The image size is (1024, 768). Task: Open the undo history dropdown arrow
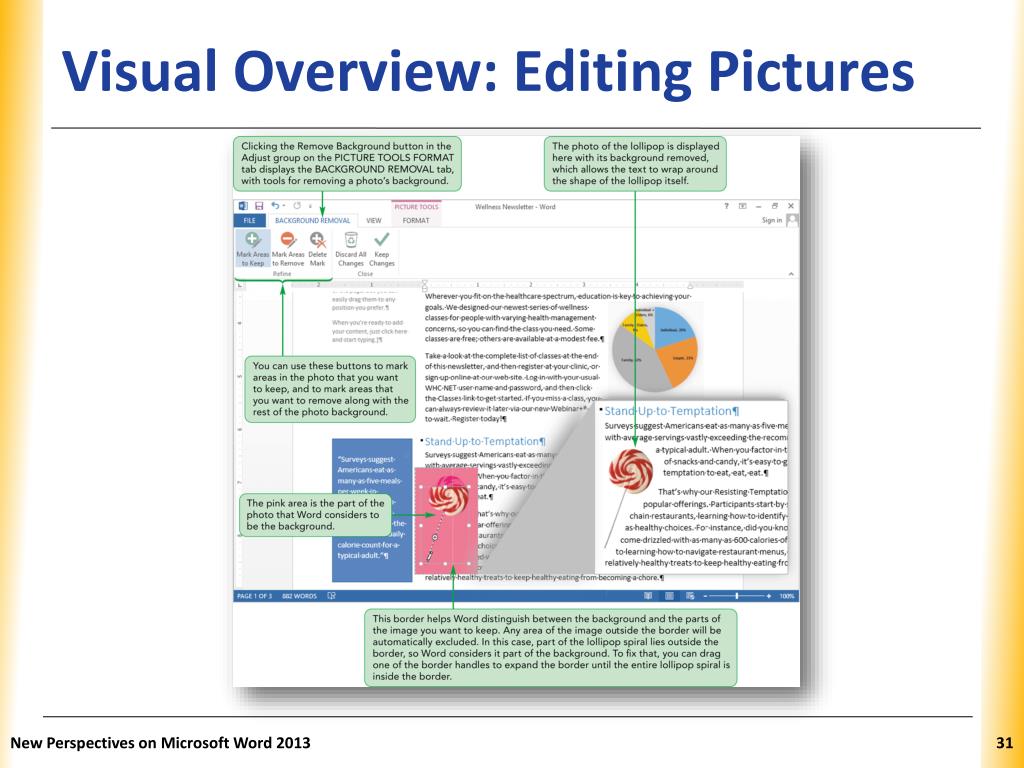(x=283, y=206)
